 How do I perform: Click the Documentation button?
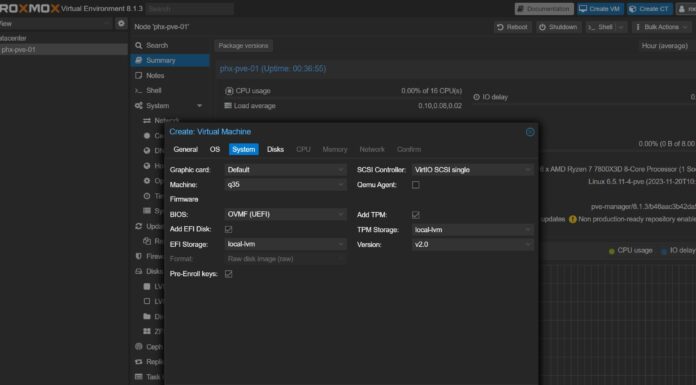[544, 9]
